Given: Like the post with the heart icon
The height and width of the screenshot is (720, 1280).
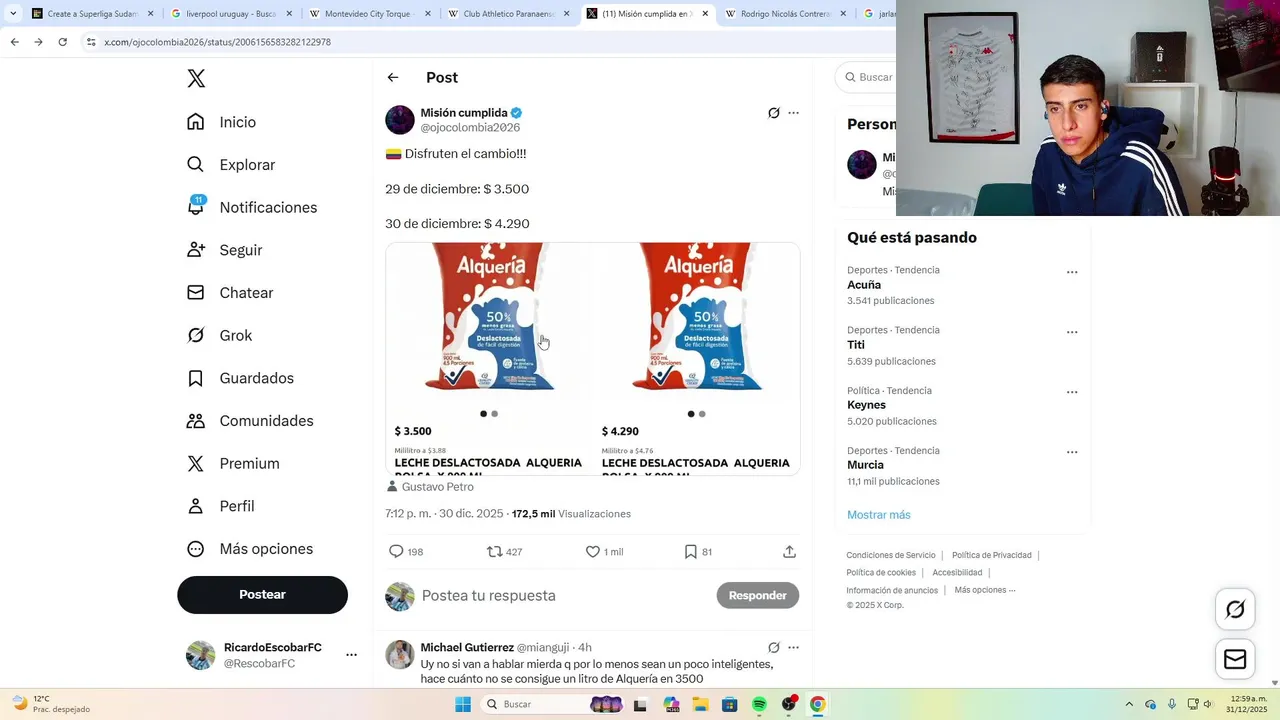Looking at the screenshot, I should 592,551.
